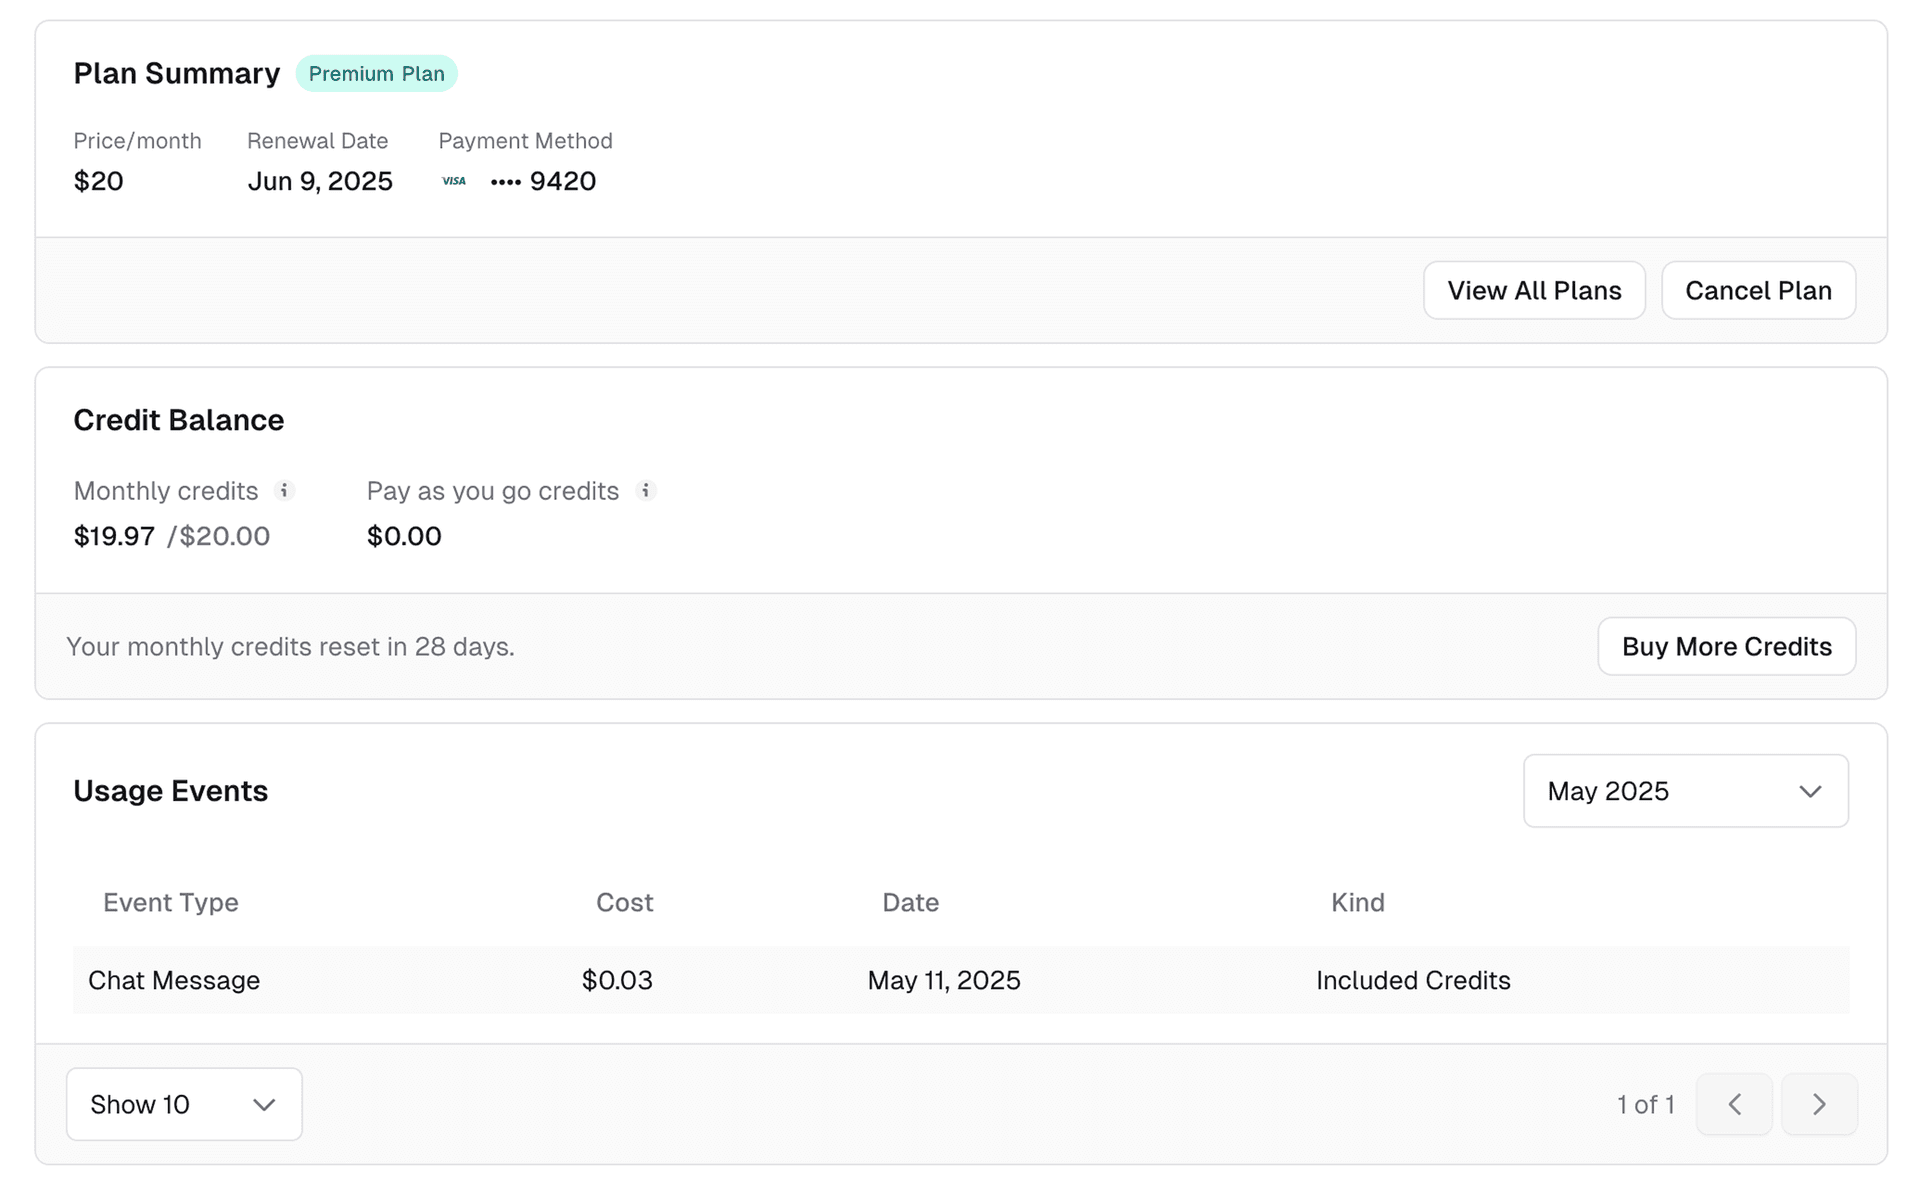Click the Visa card icon

tap(455, 181)
